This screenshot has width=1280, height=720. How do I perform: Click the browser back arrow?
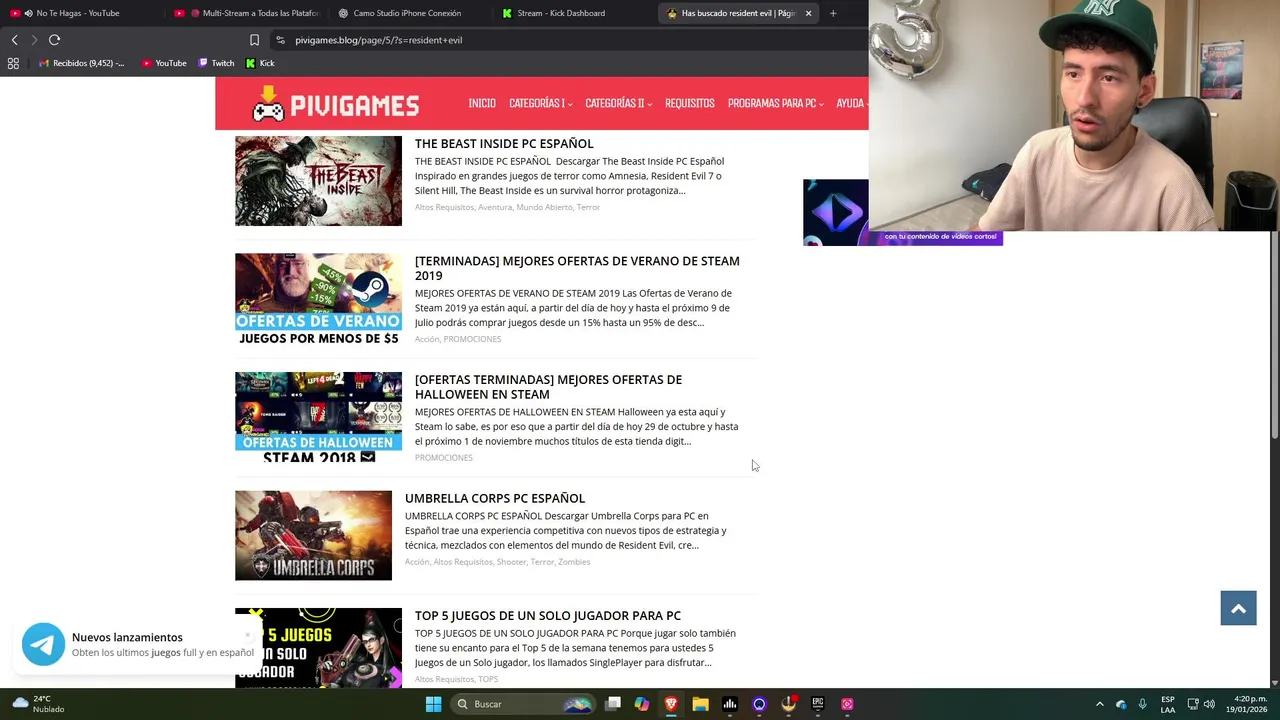(14, 40)
